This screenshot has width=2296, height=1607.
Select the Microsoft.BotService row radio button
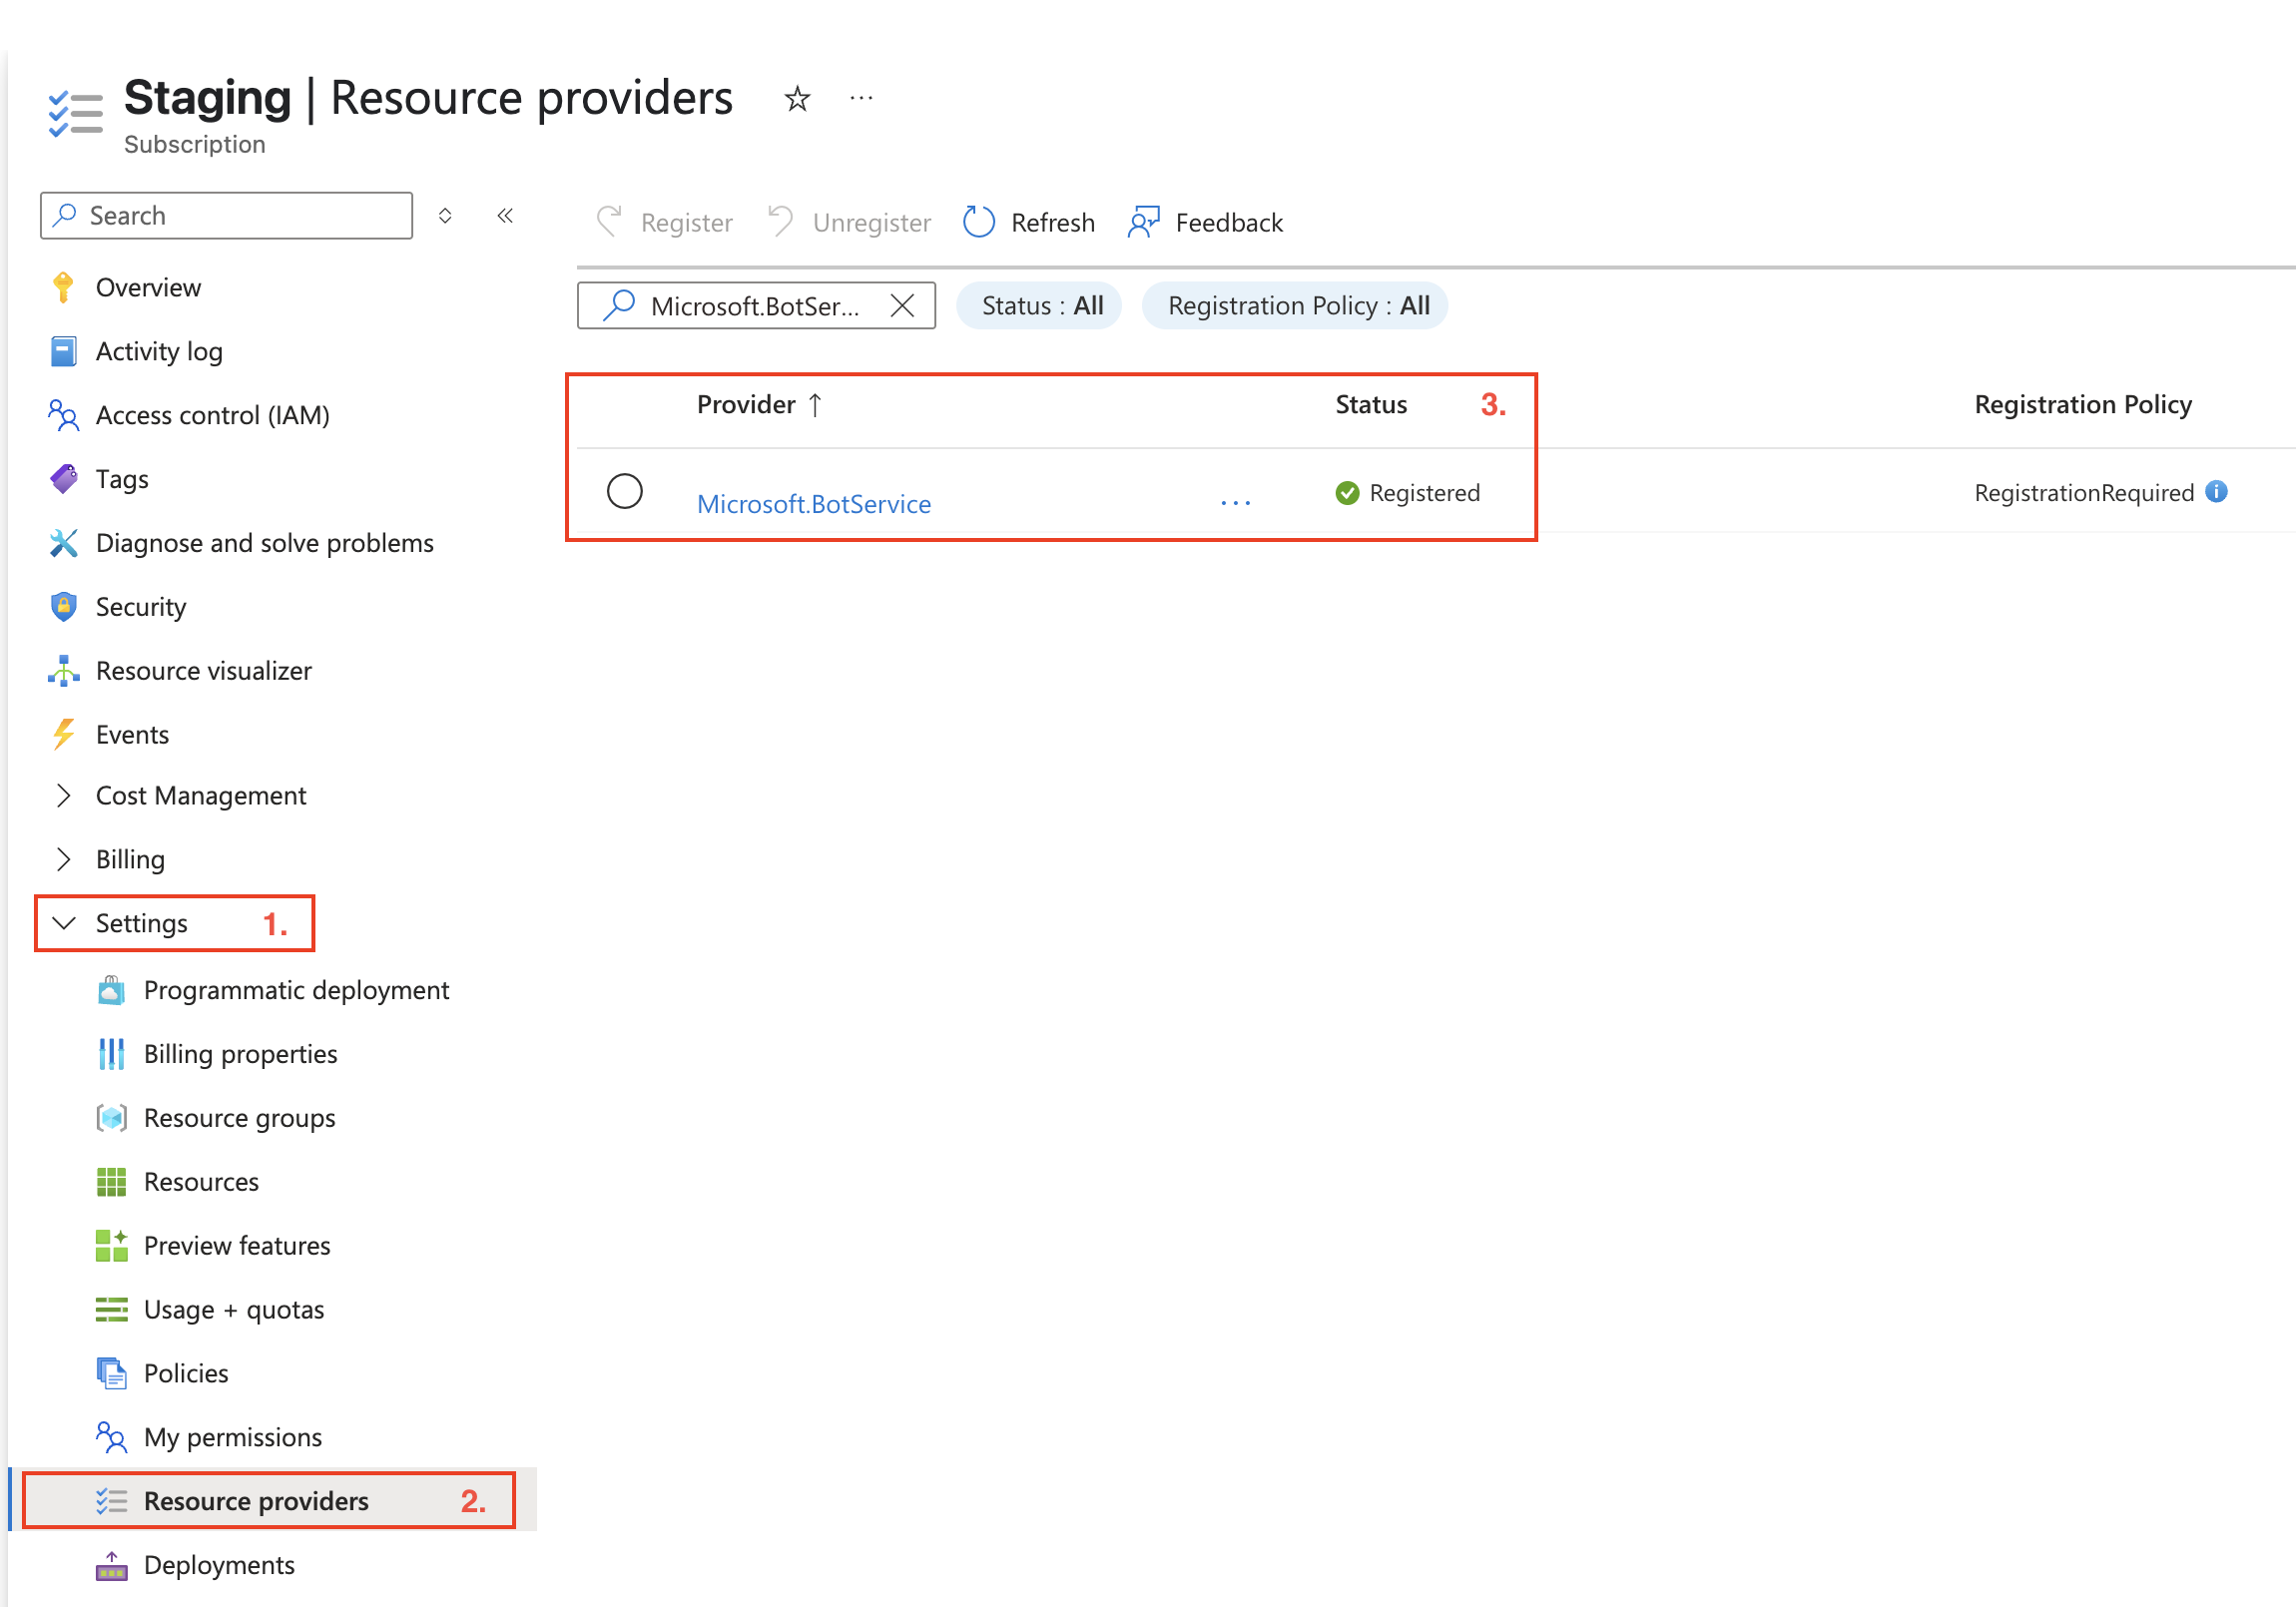point(624,491)
